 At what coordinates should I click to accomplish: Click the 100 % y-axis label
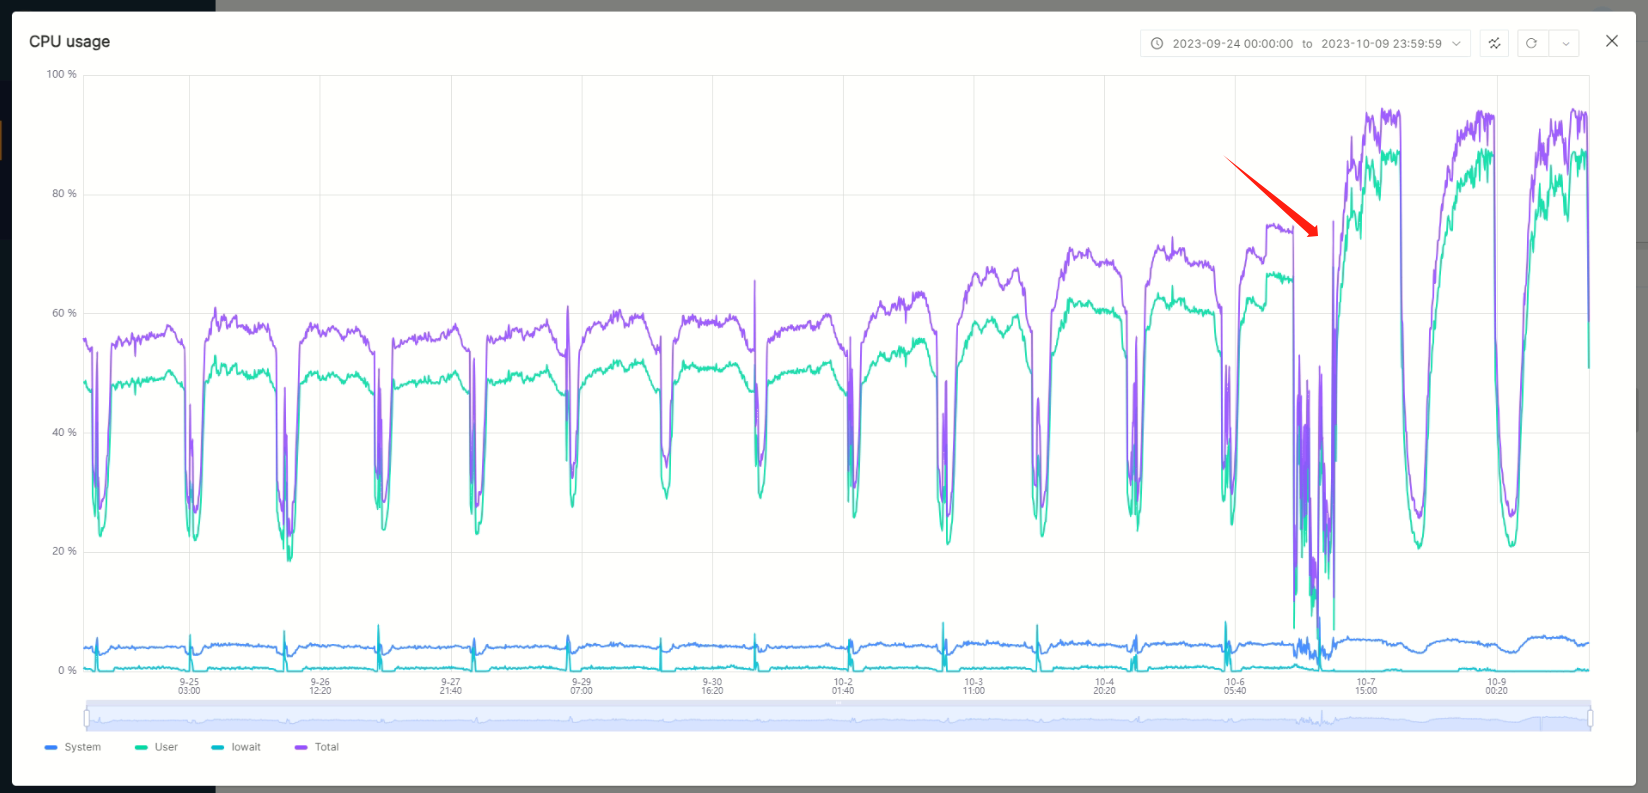click(61, 75)
